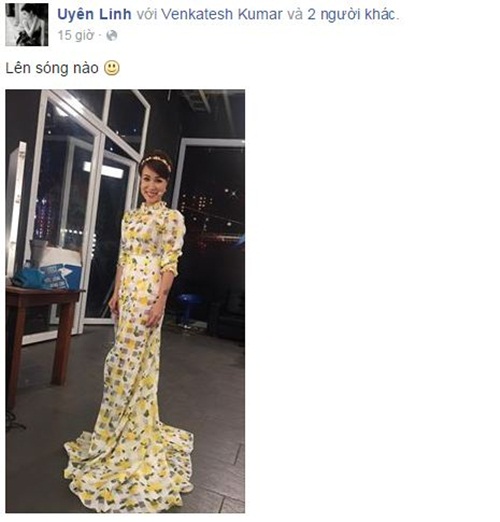This screenshot has height=522, width=500.
Task: Enlarge the attached post photo
Action: pyautogui.click(x=125, y=301)
